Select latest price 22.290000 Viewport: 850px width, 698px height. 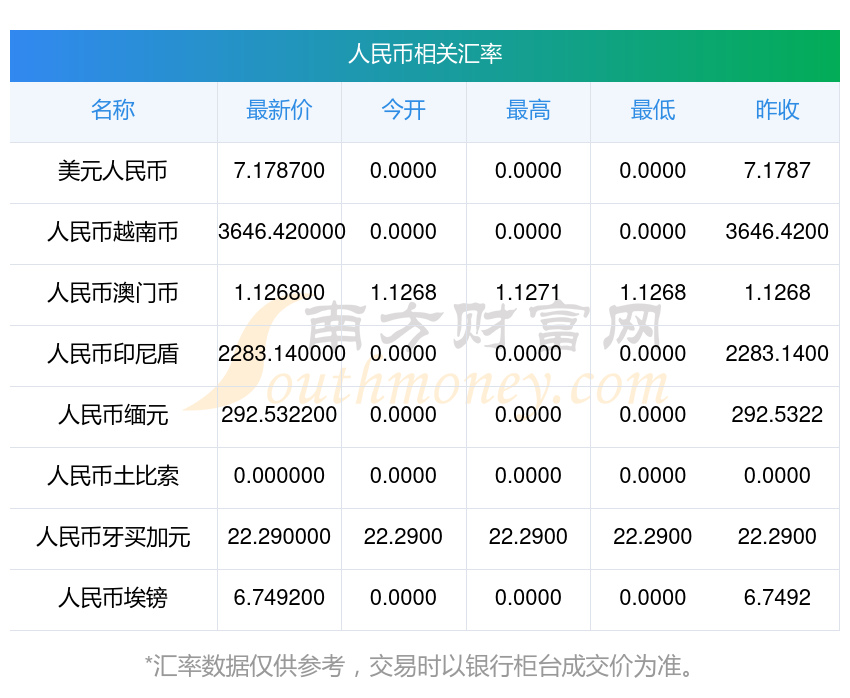[x=279, y=537]
